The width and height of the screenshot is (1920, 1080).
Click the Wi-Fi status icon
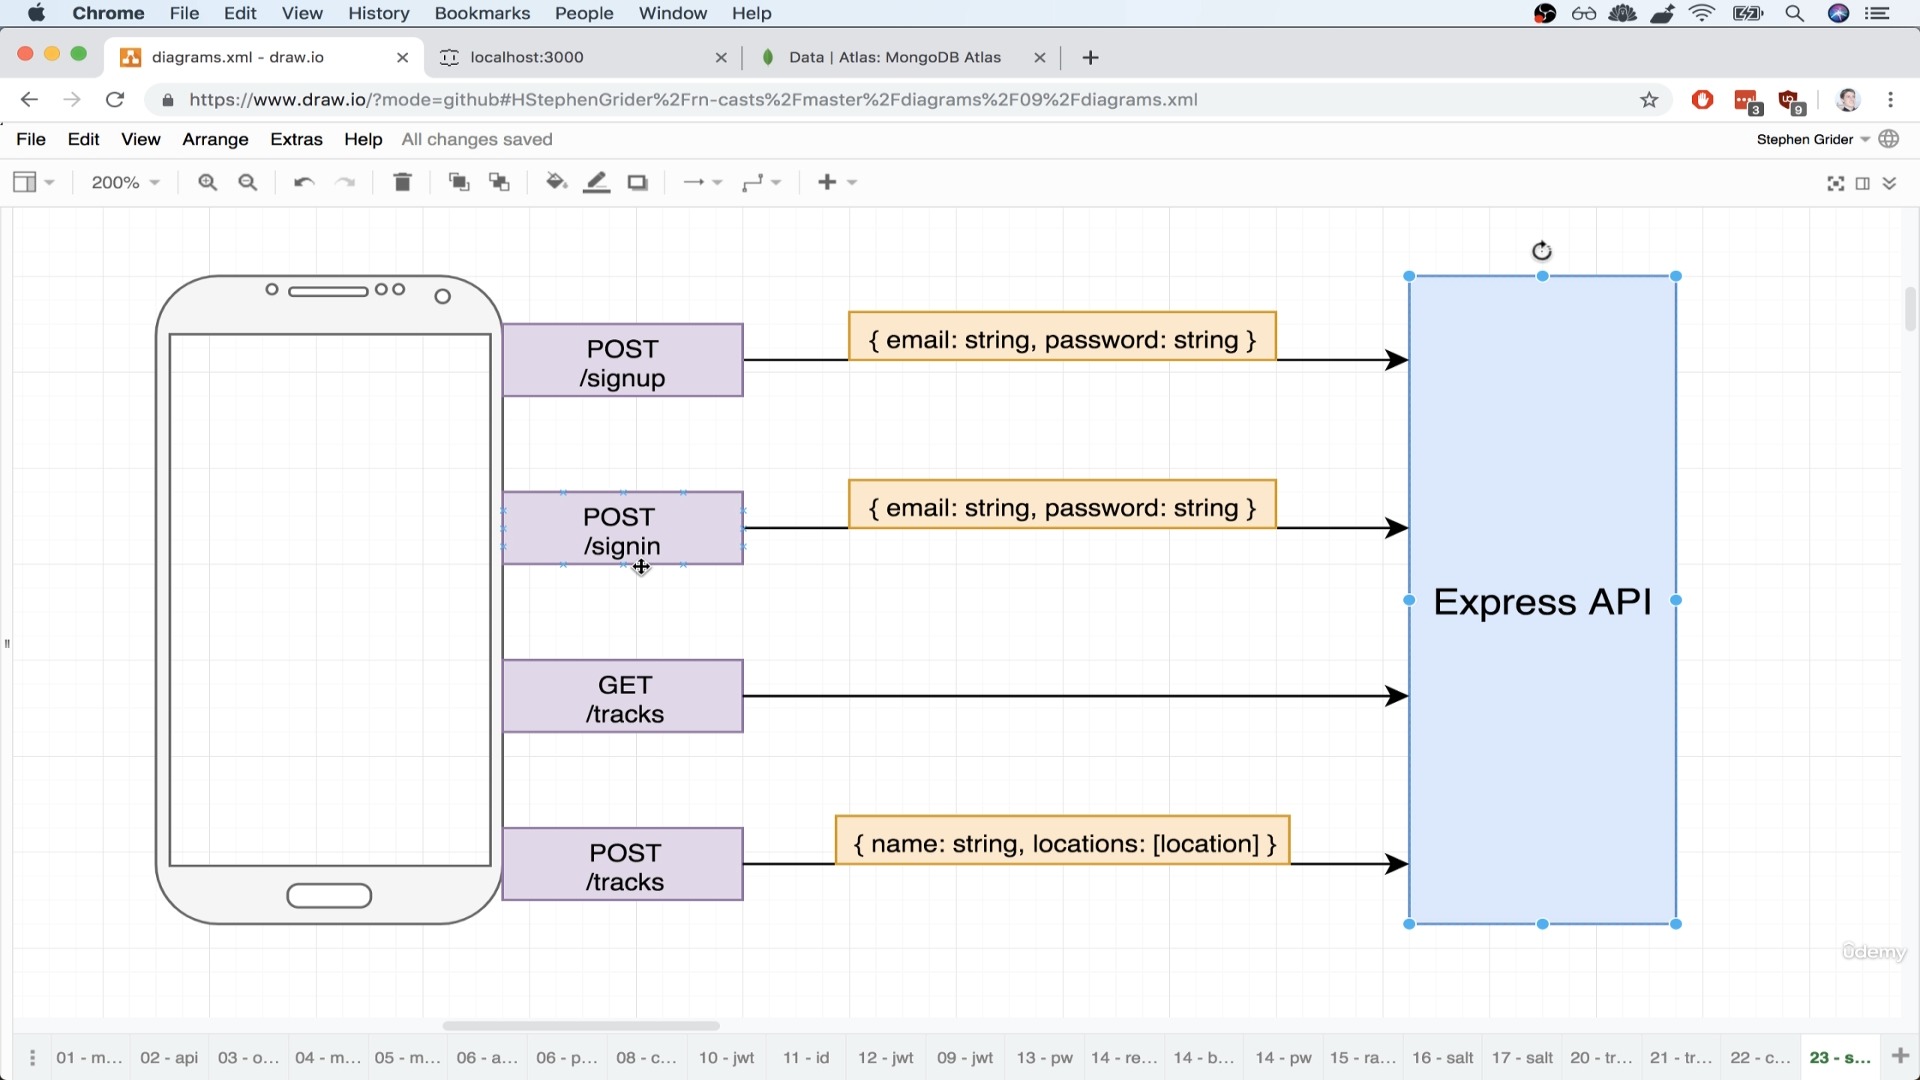tap(1702, 13)
